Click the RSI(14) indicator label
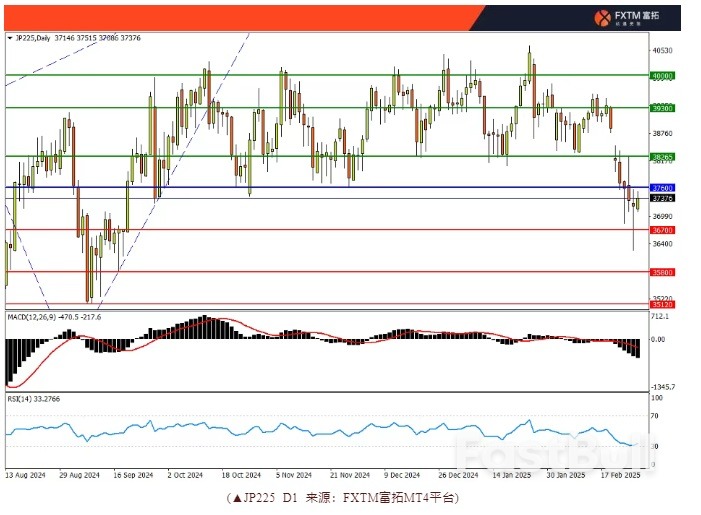Screen dimensions: 701x515 21,399
